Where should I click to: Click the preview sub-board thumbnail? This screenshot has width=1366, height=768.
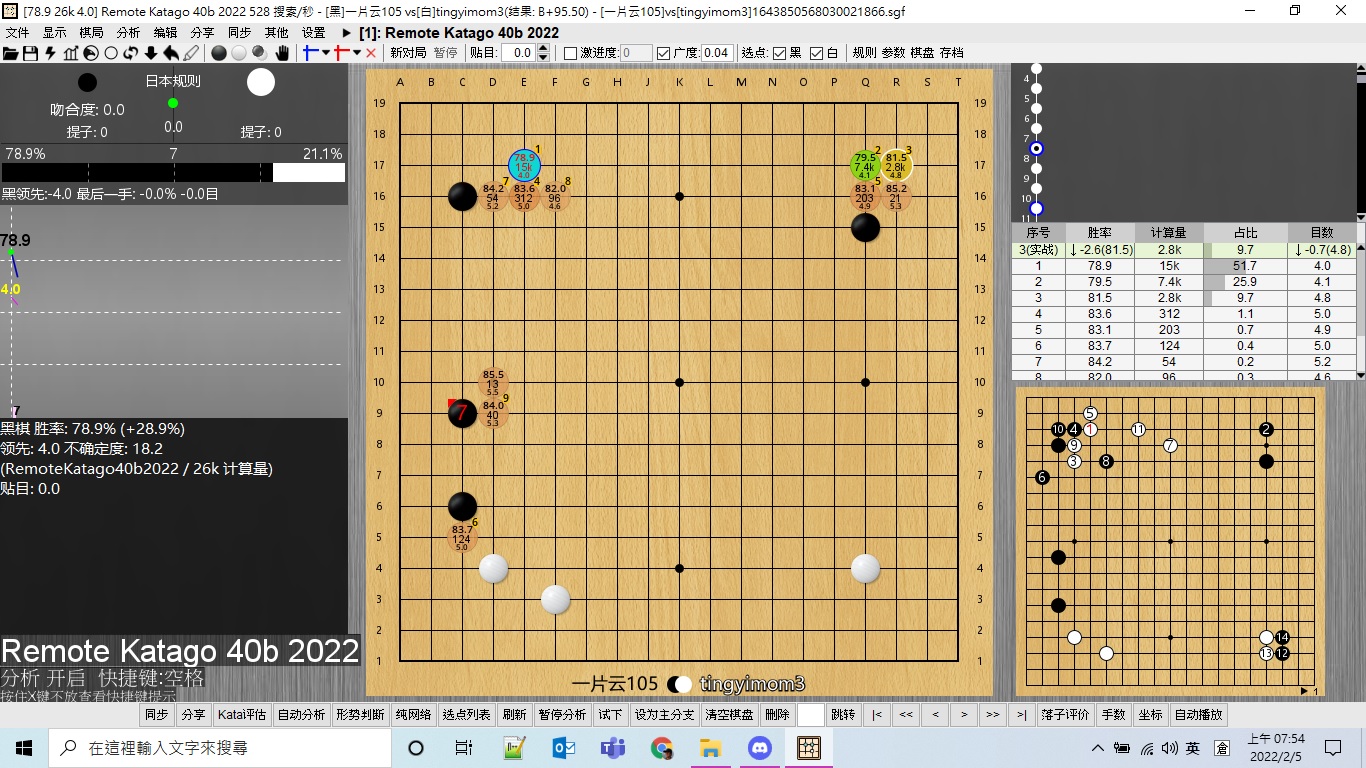[x=1170, y=541]
